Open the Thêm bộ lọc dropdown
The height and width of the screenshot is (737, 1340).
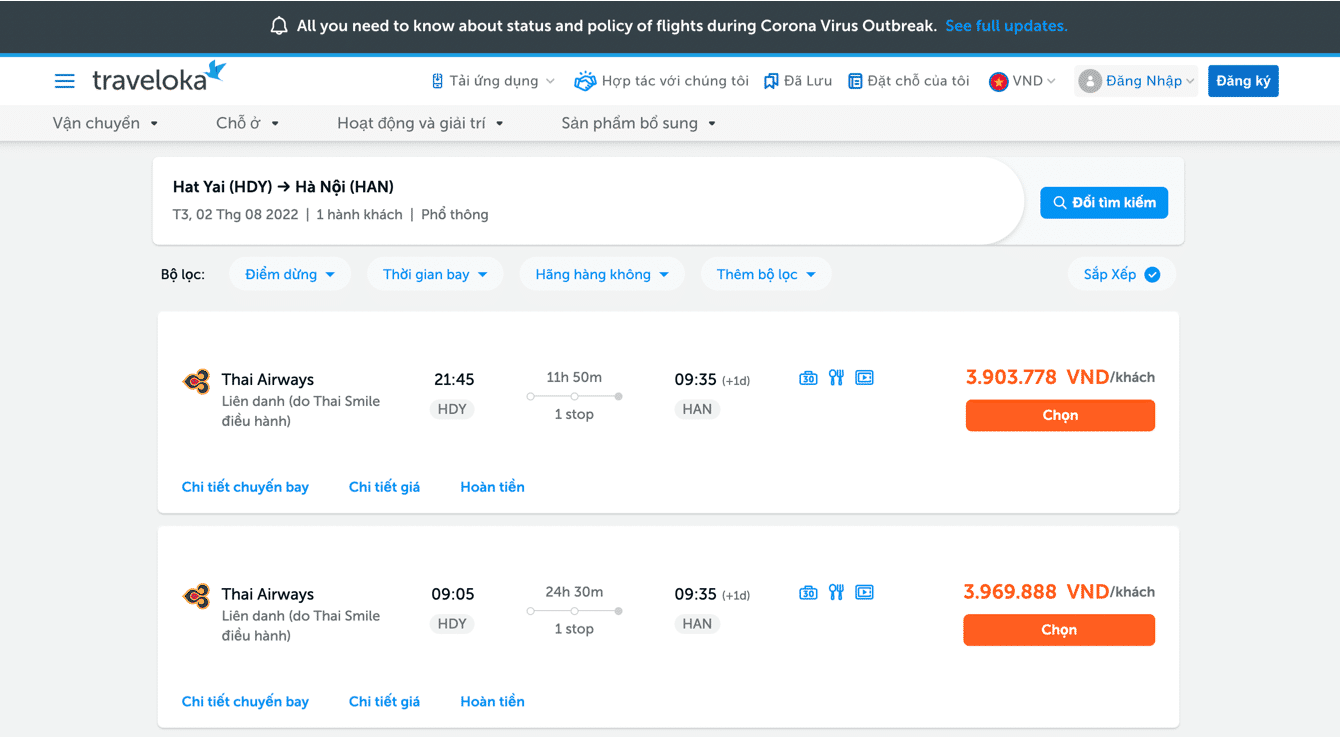(x=766, y=274)
